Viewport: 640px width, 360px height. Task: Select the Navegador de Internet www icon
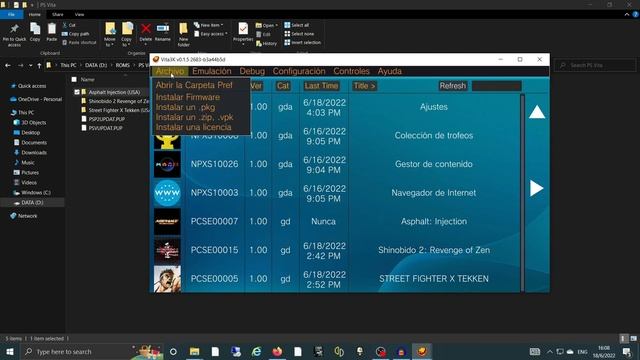[x=167, y=193]
